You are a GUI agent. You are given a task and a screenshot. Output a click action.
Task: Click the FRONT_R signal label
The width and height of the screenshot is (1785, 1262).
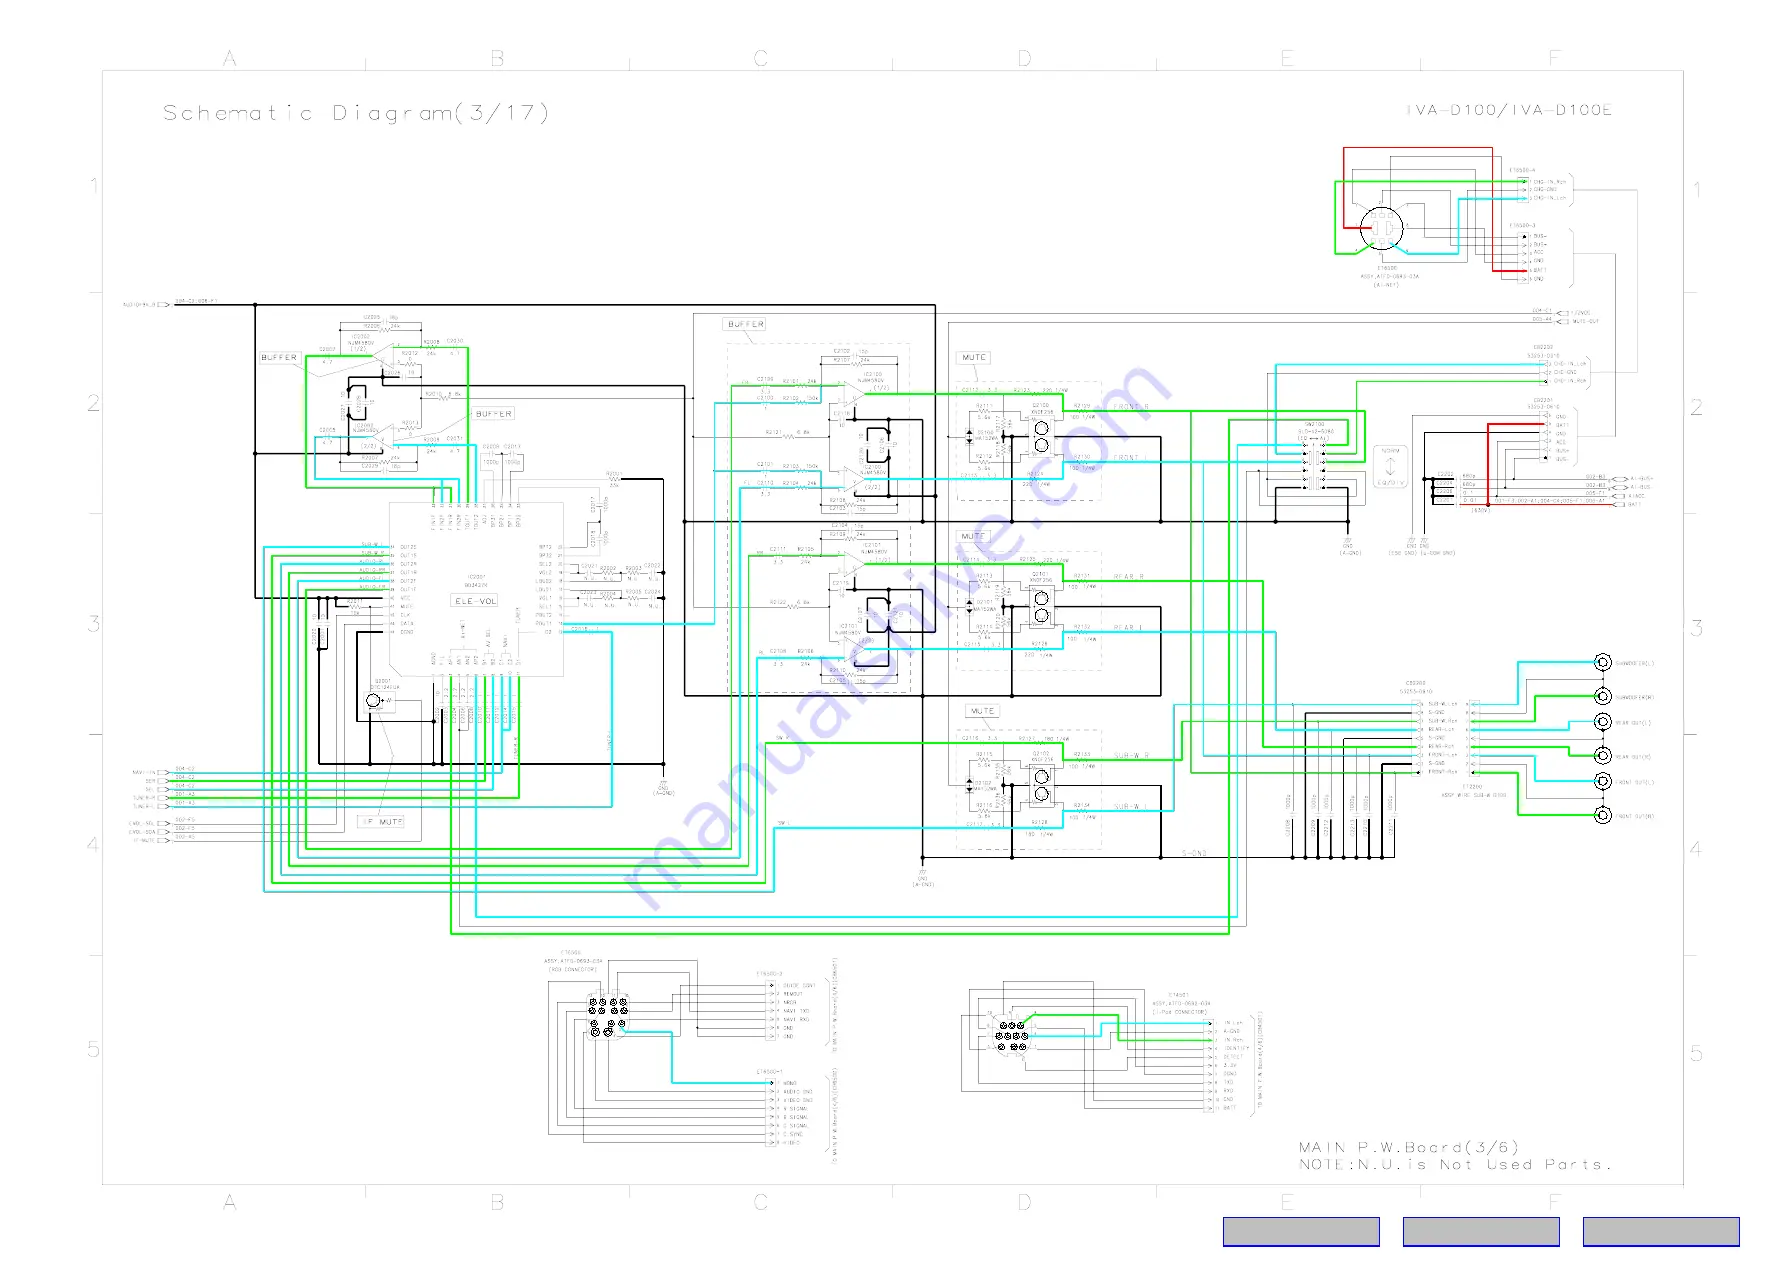pos(1130,407)
